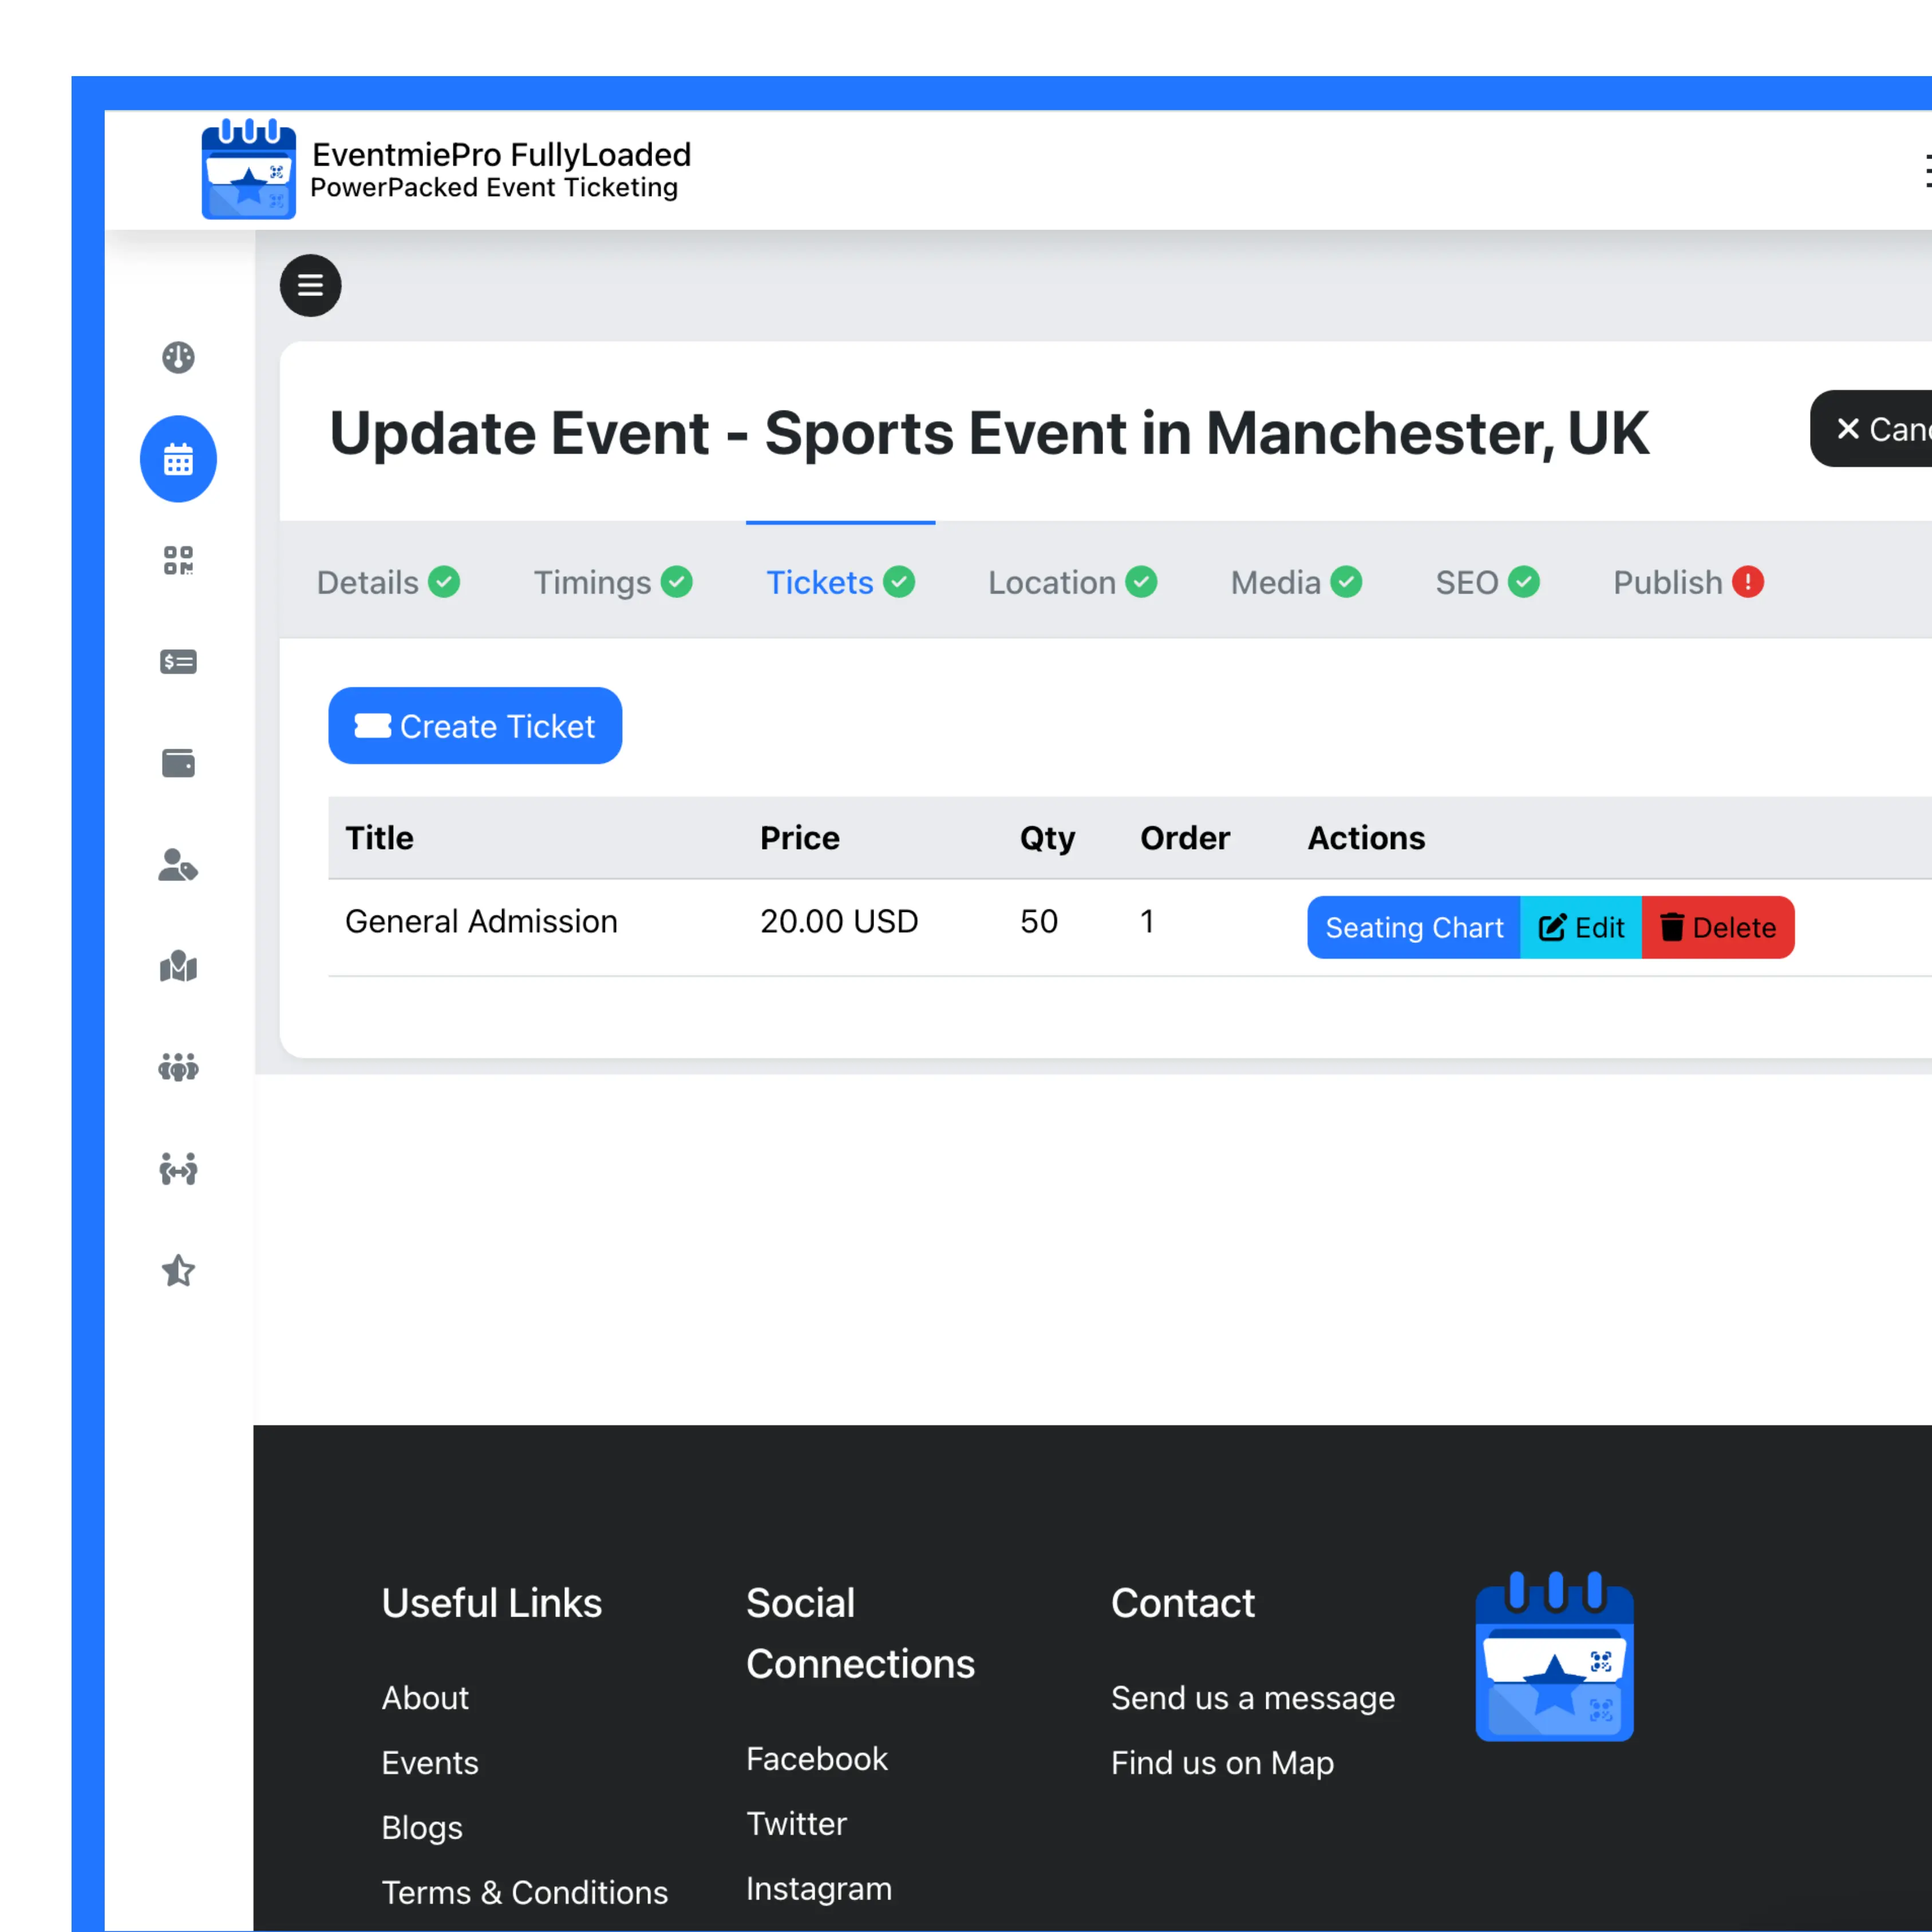Open the SEO tab

pos(1487,582)
